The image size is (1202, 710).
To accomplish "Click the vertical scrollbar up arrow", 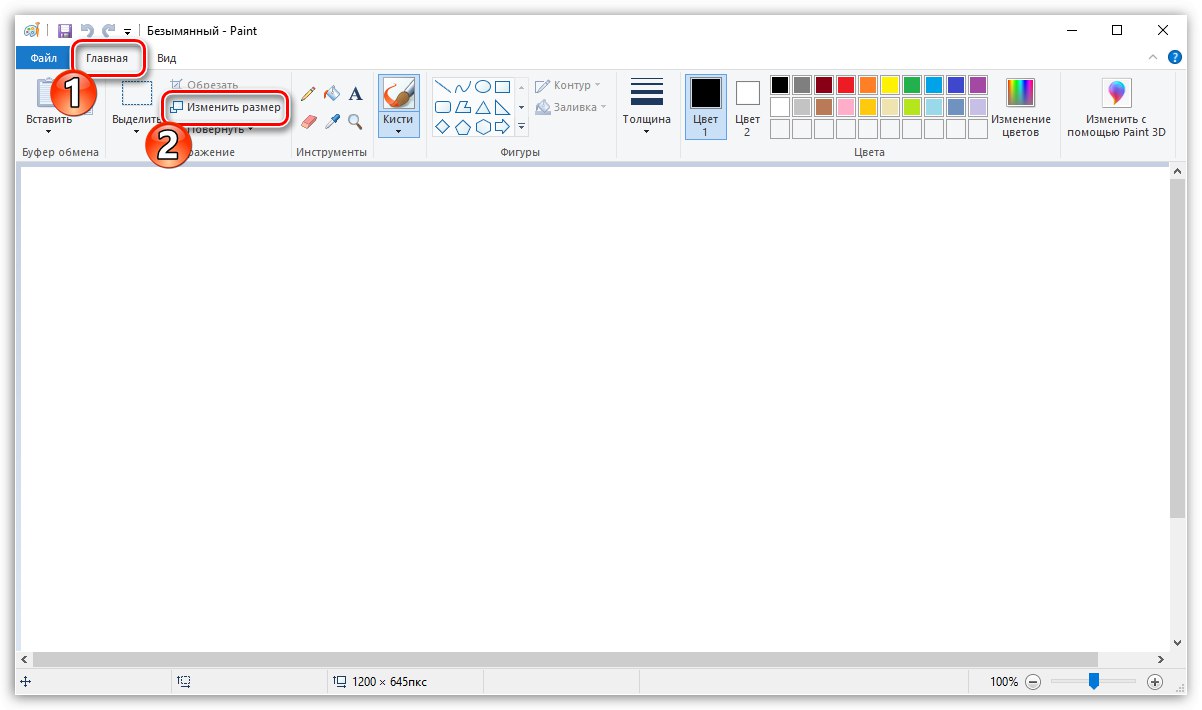I will coord(1177,173).
